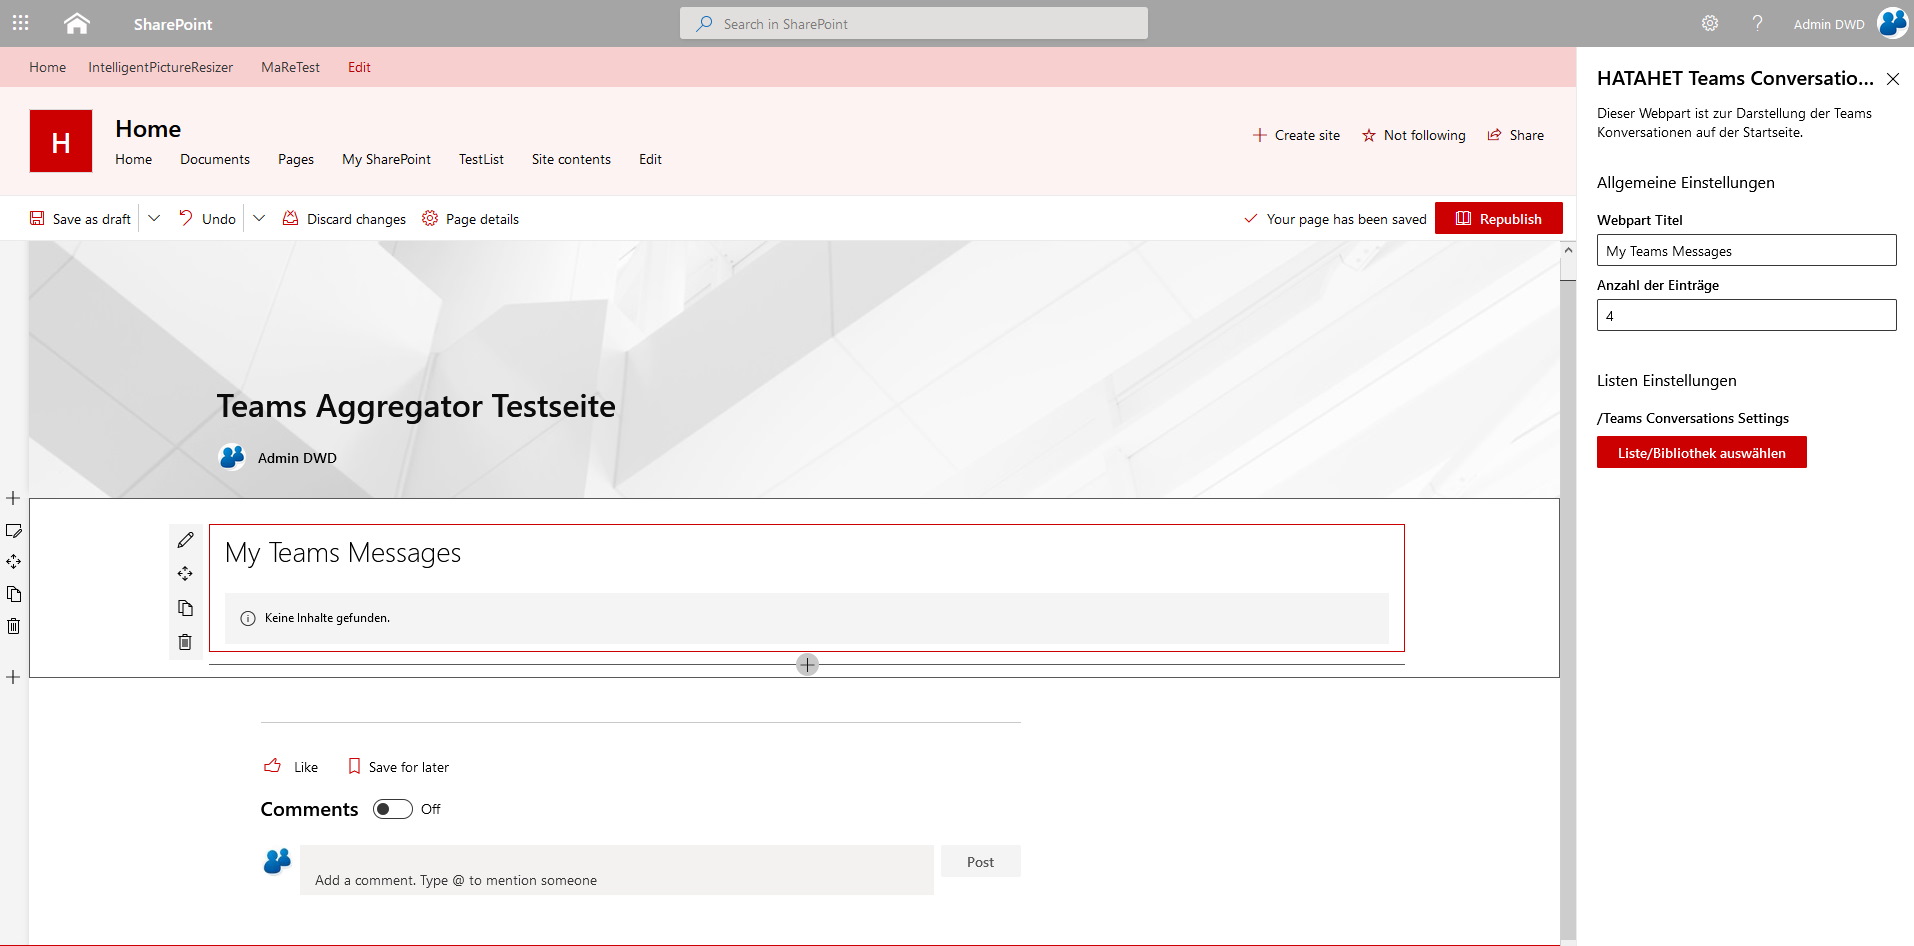Open Pages in site navigation
This screenshot has width=1914, height=946.
pos(296,159)
